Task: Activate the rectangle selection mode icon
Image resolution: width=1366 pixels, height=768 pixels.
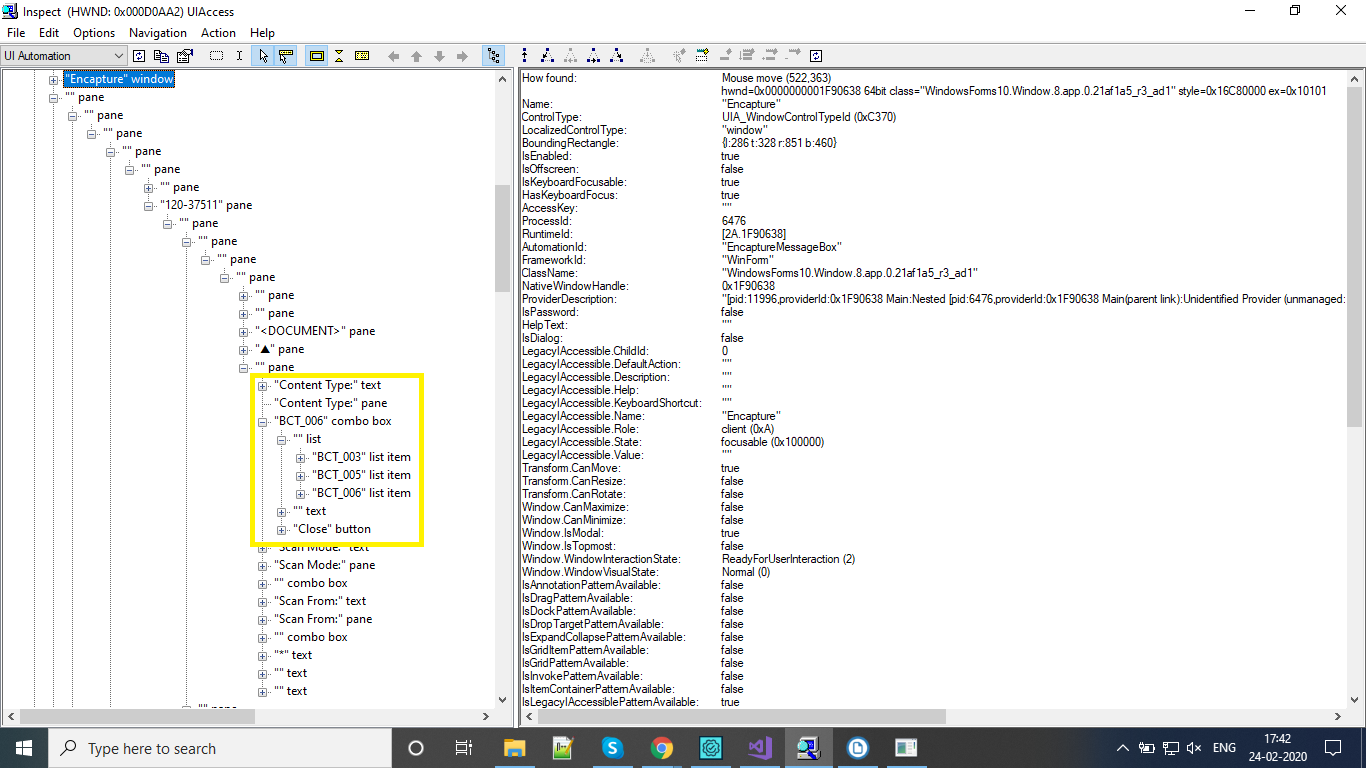Action: click(217, 55)
